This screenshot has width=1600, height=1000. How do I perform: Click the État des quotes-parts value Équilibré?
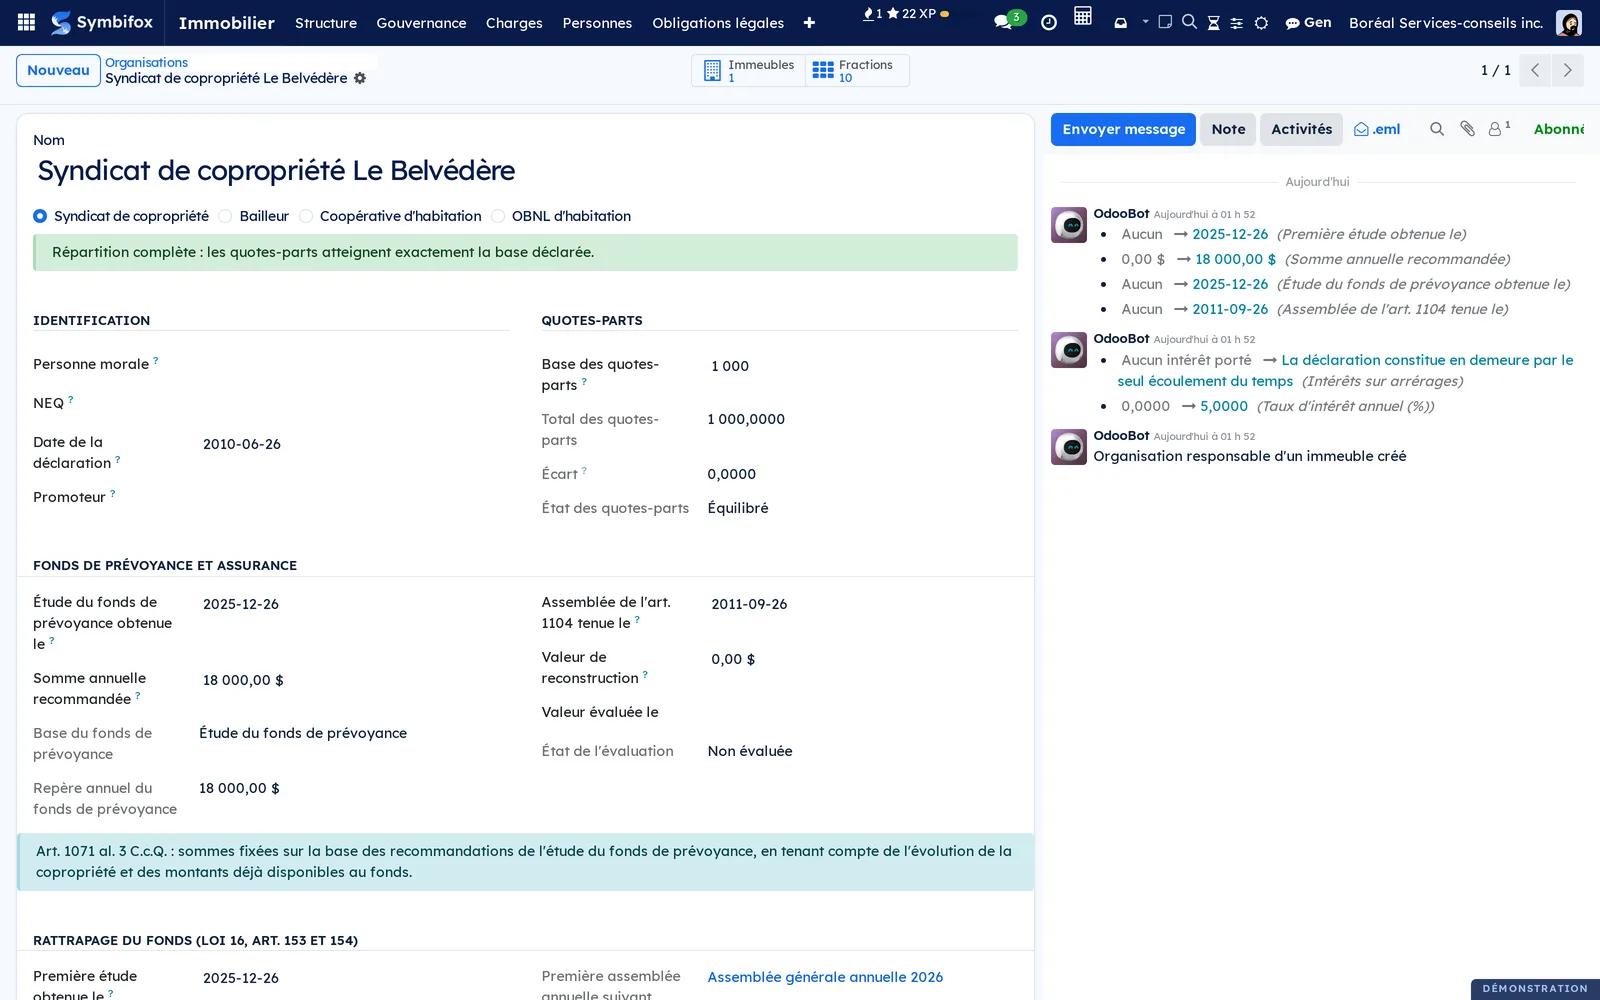(x=738, y=508)
